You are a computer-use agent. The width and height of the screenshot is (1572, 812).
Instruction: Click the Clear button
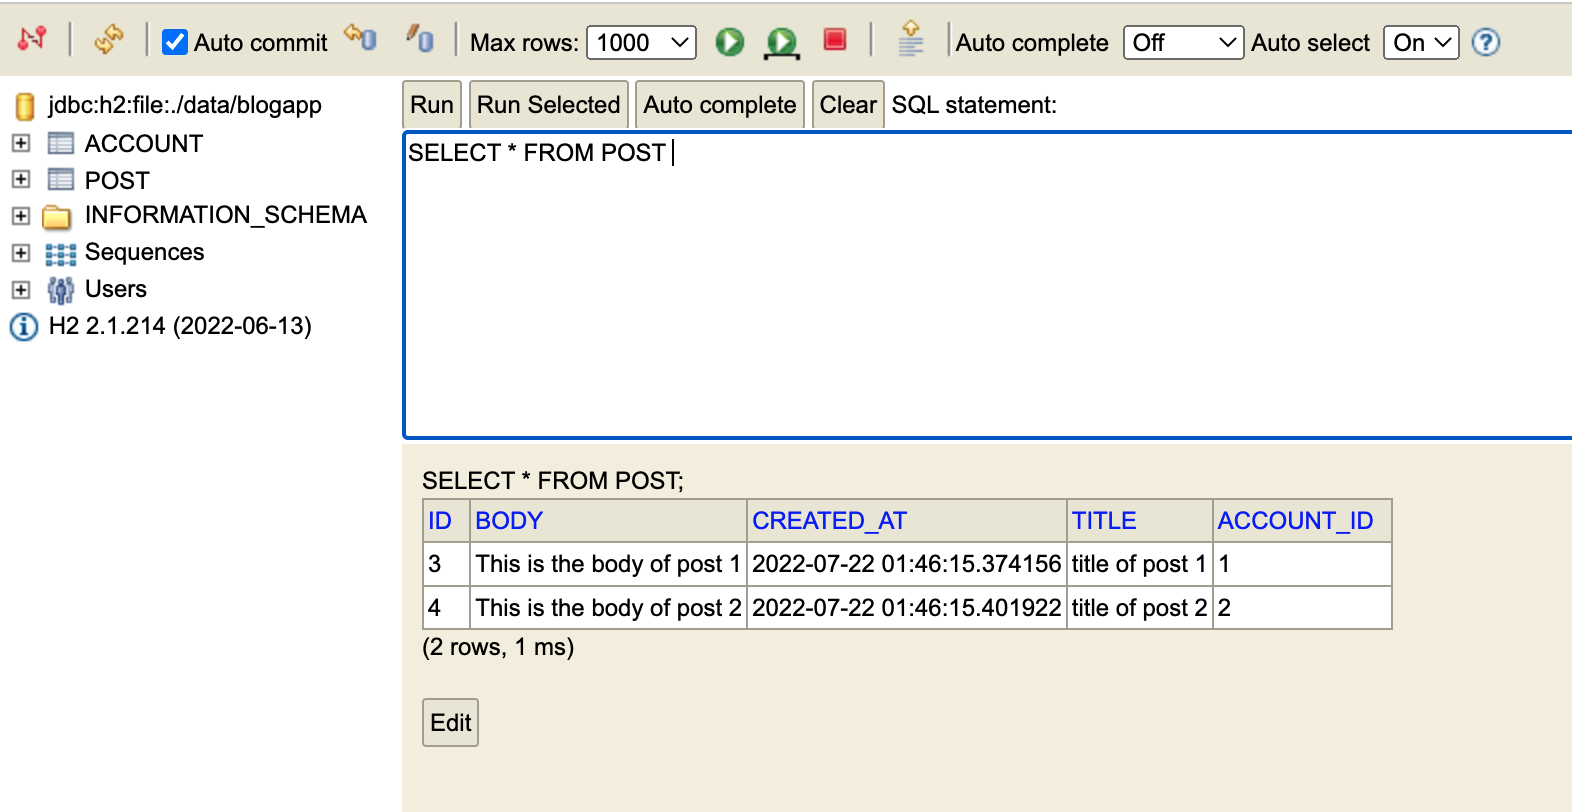[848, 104]
